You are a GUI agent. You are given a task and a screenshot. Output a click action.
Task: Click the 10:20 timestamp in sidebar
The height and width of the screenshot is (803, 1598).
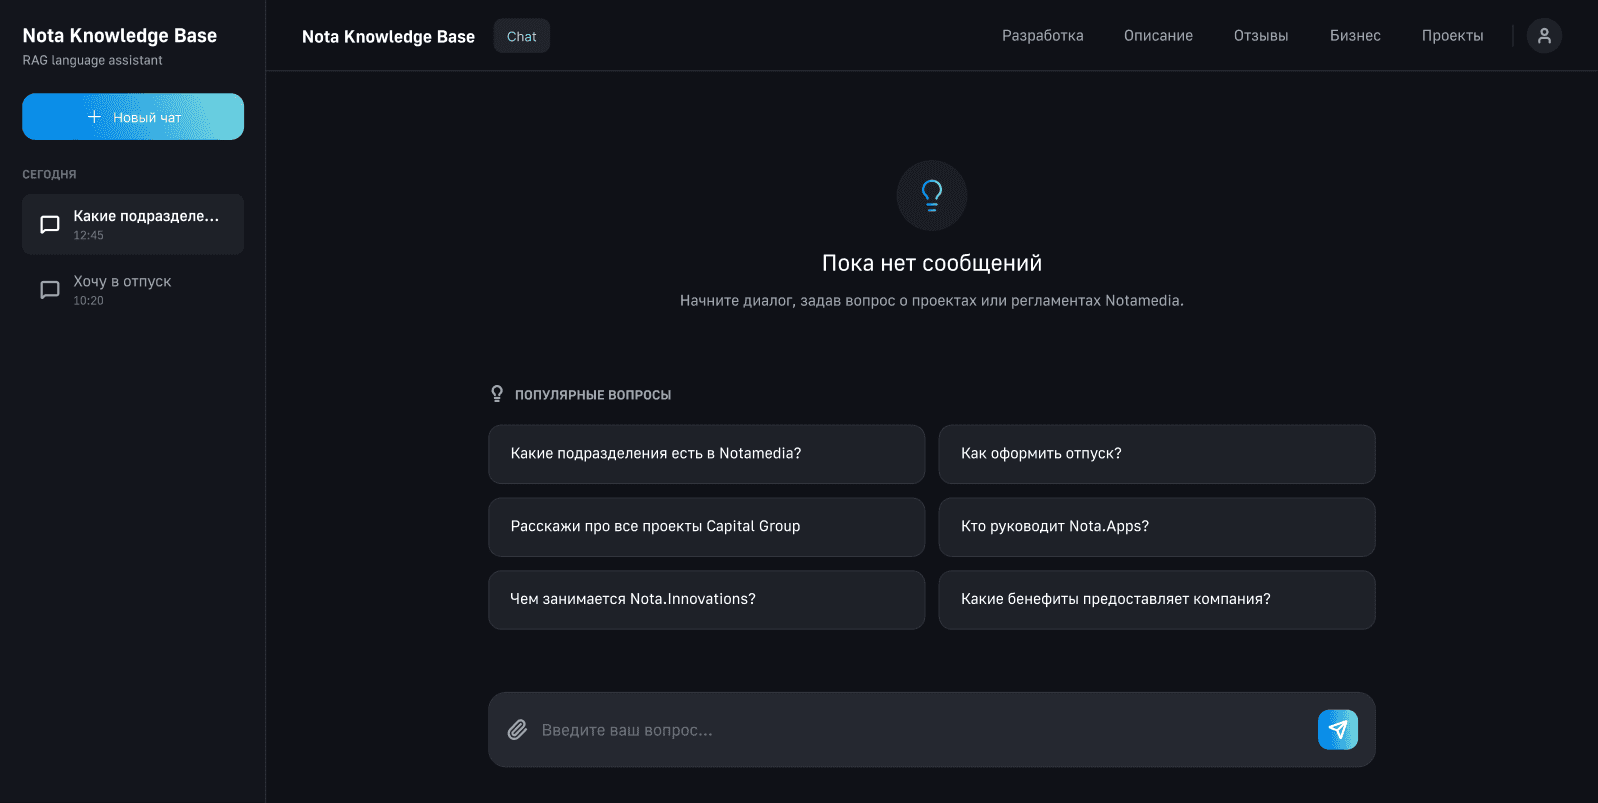pyautogui.click(x=88, y=301)
